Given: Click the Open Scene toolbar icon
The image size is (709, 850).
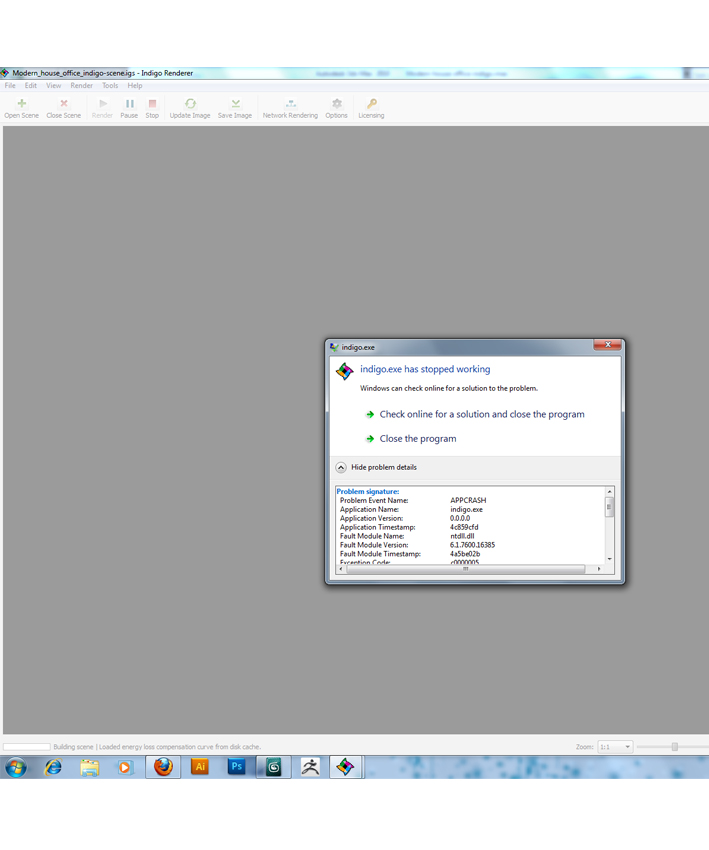Looking at the screenshot, I should pos(21,104).
